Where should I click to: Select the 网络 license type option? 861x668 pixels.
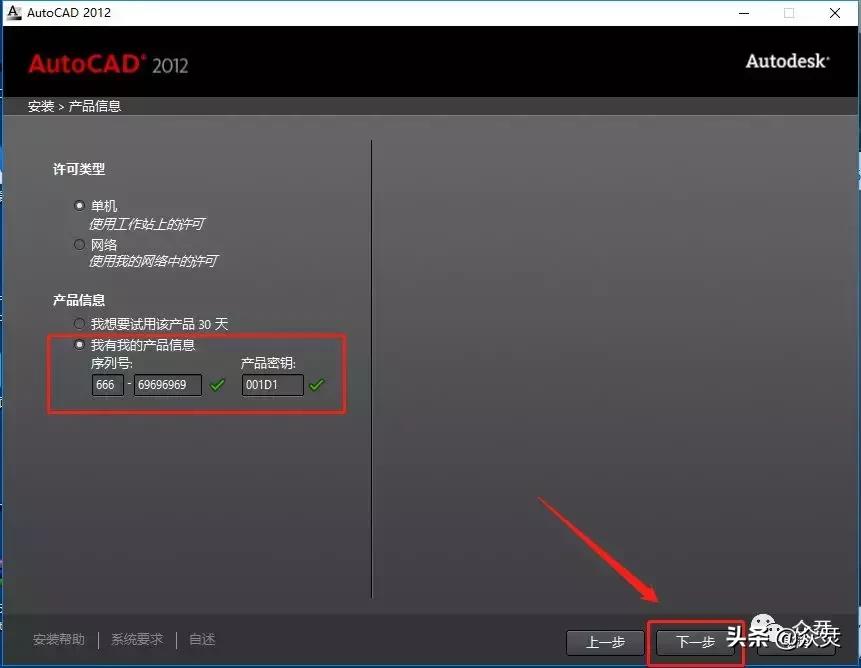(x=79, y=244)
